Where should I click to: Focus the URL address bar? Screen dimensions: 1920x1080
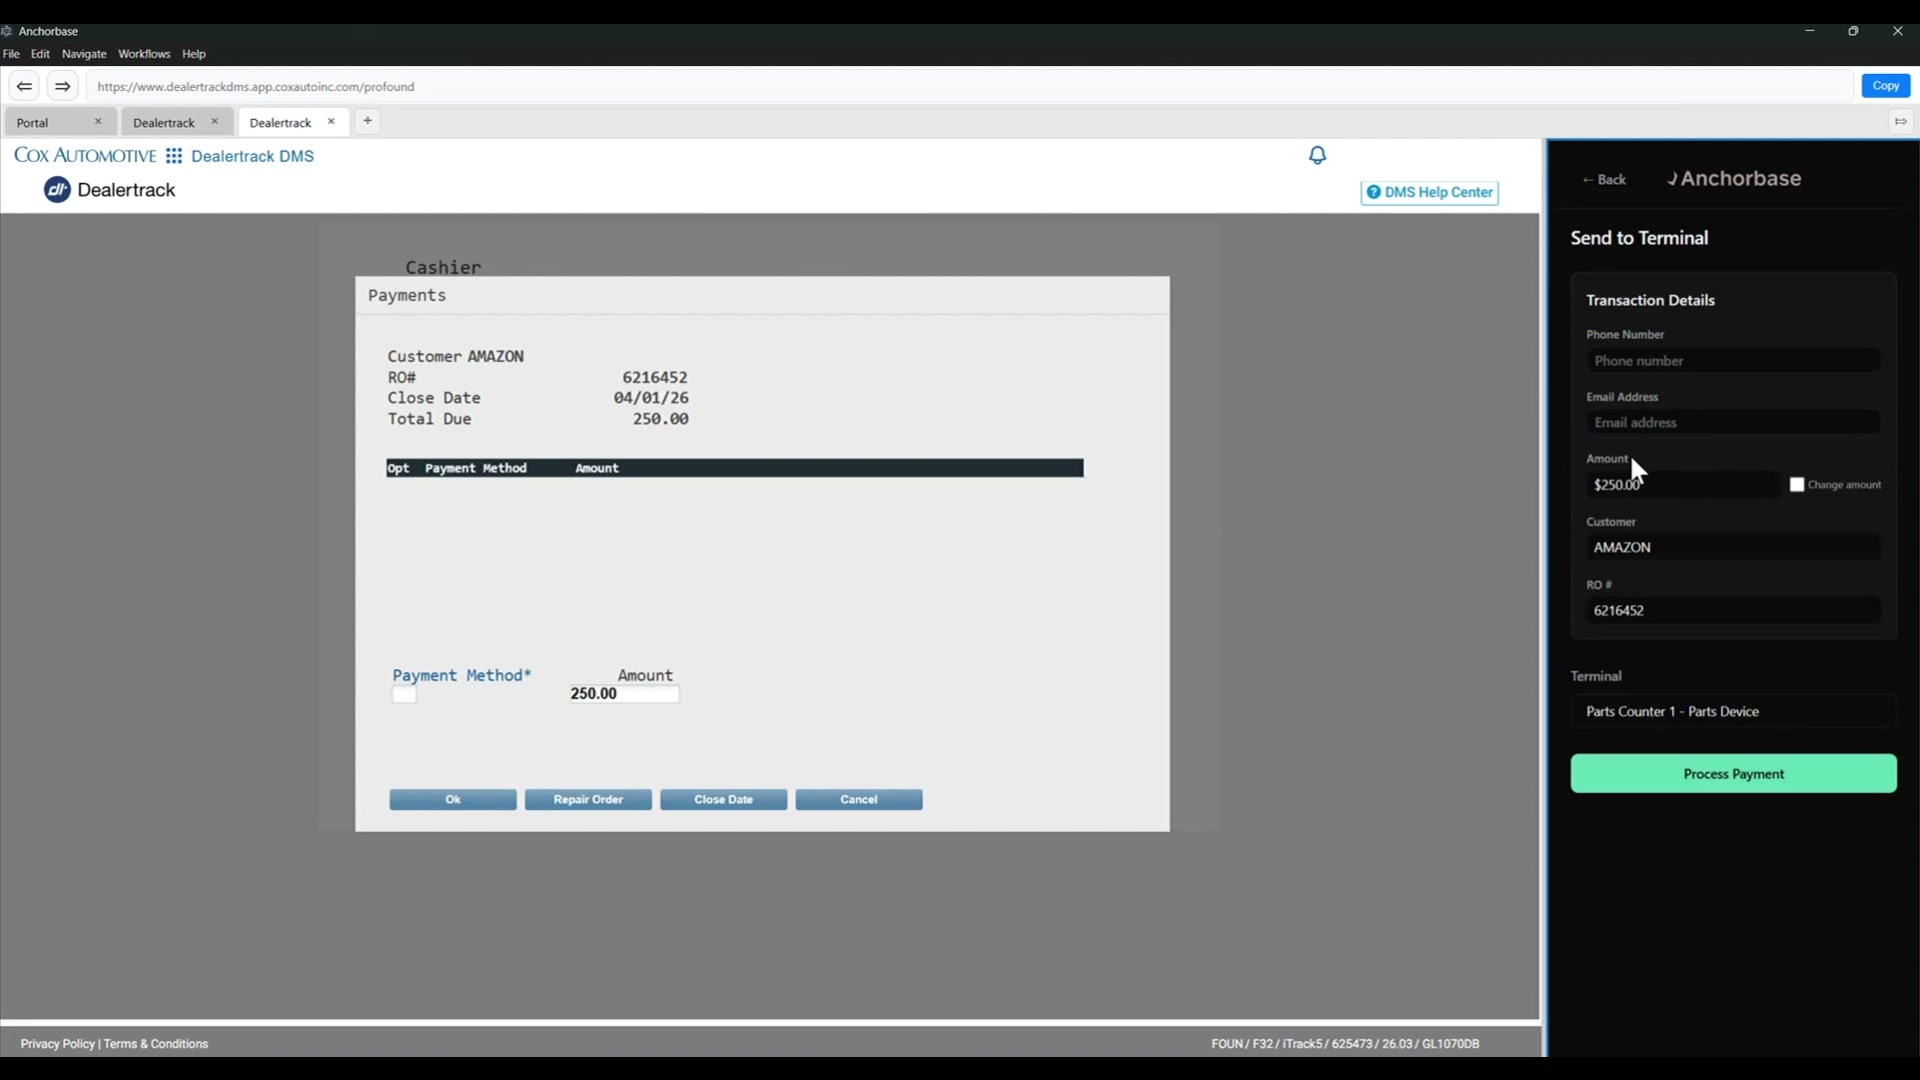click(x=970, y=87)
